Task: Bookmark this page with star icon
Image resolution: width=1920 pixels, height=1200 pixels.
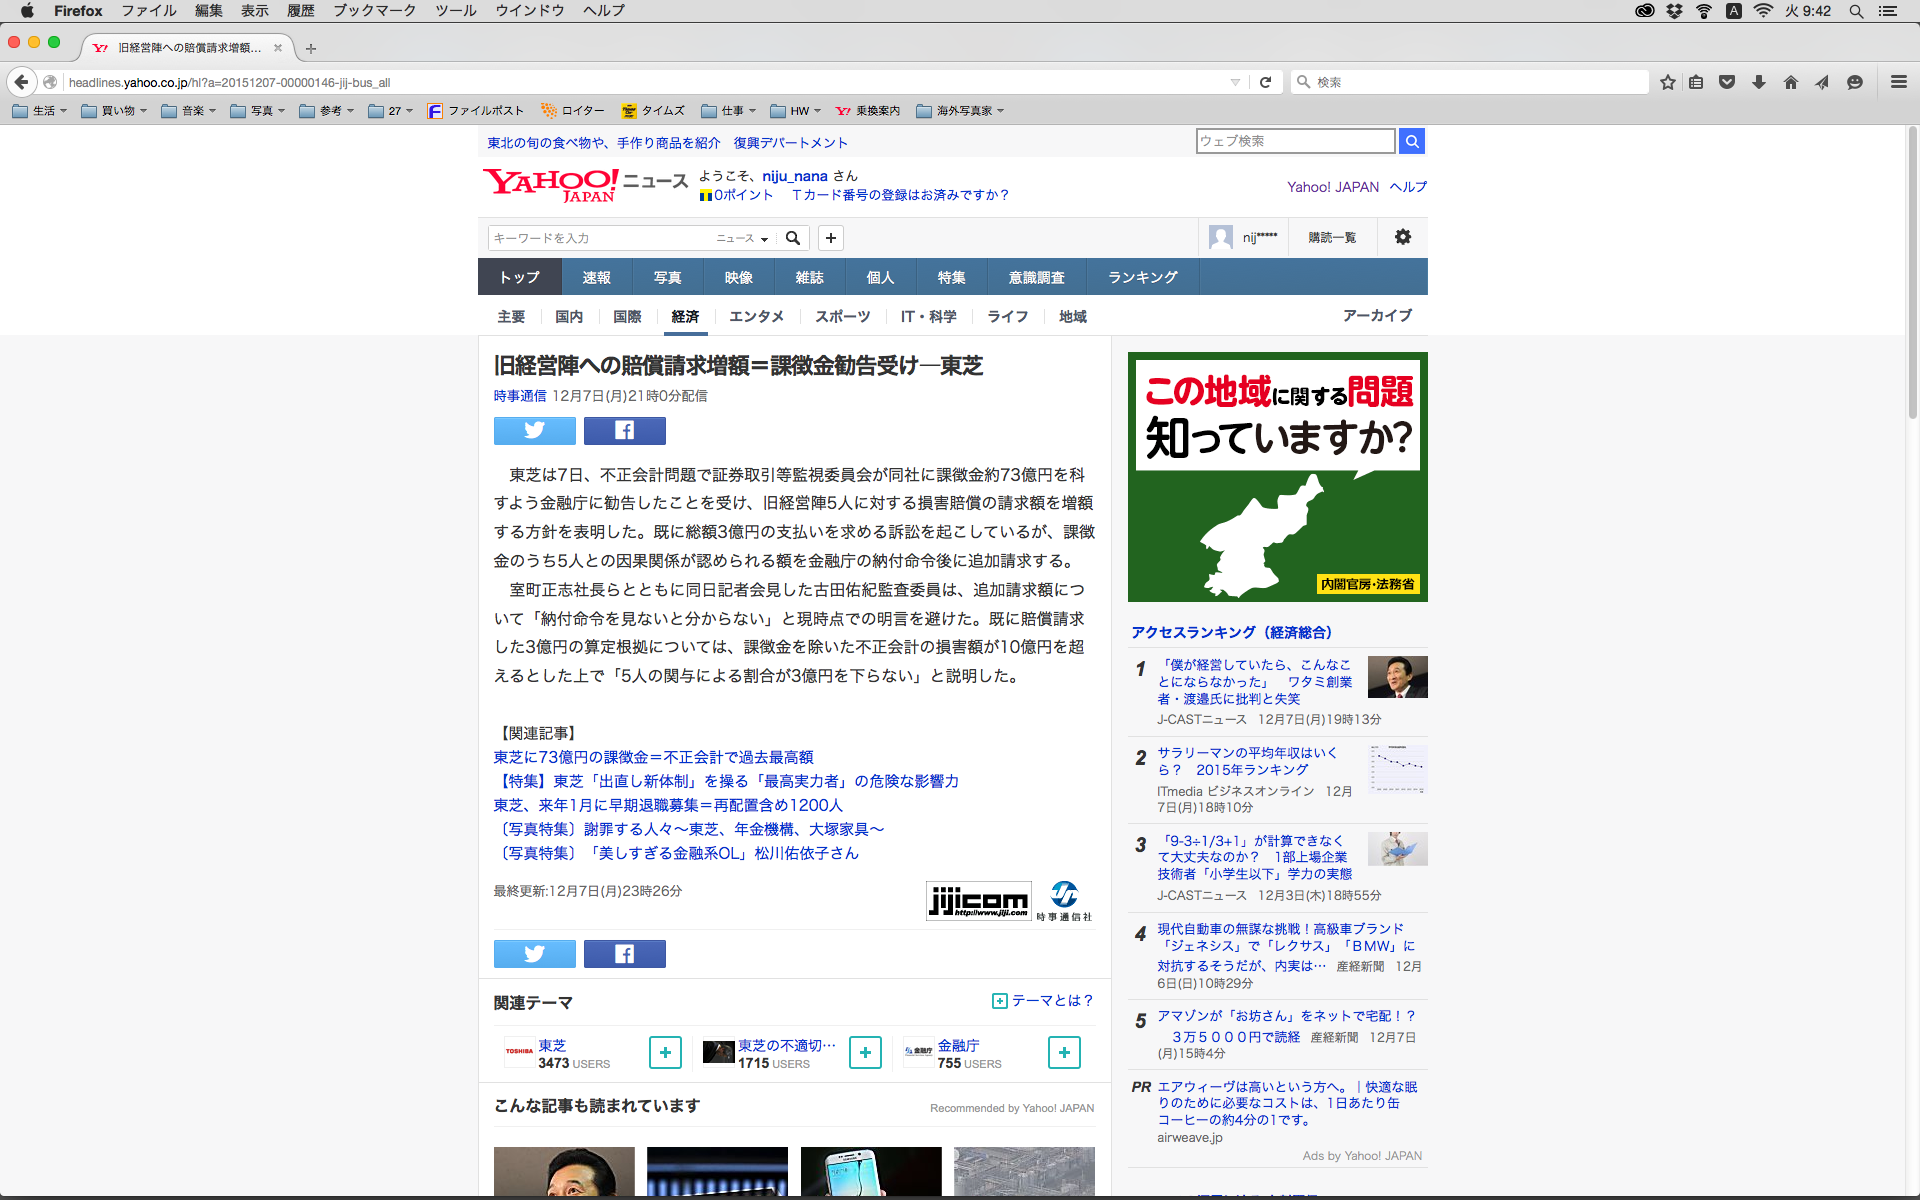Action: (1667, 82)
